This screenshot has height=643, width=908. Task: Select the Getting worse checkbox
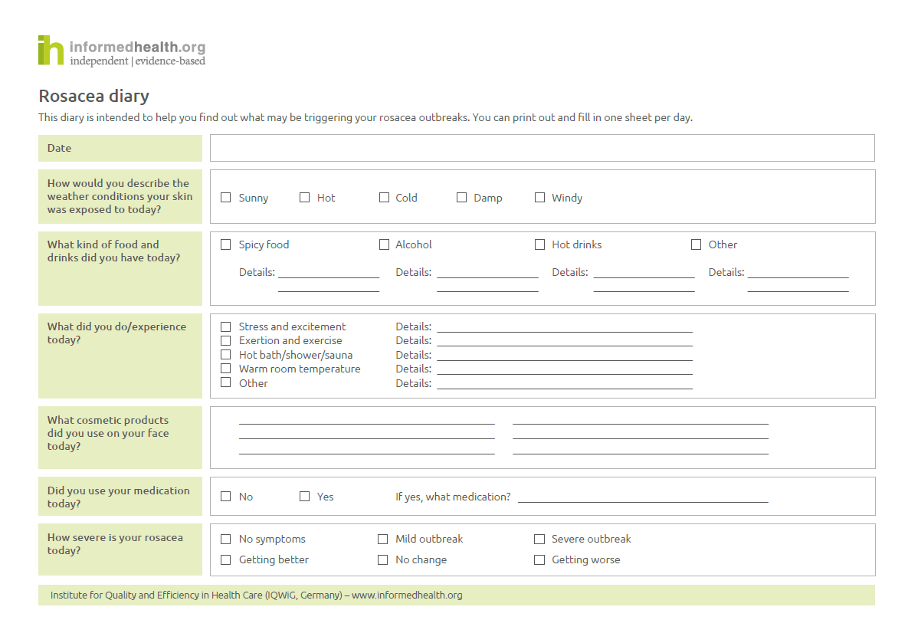point(539,560)
